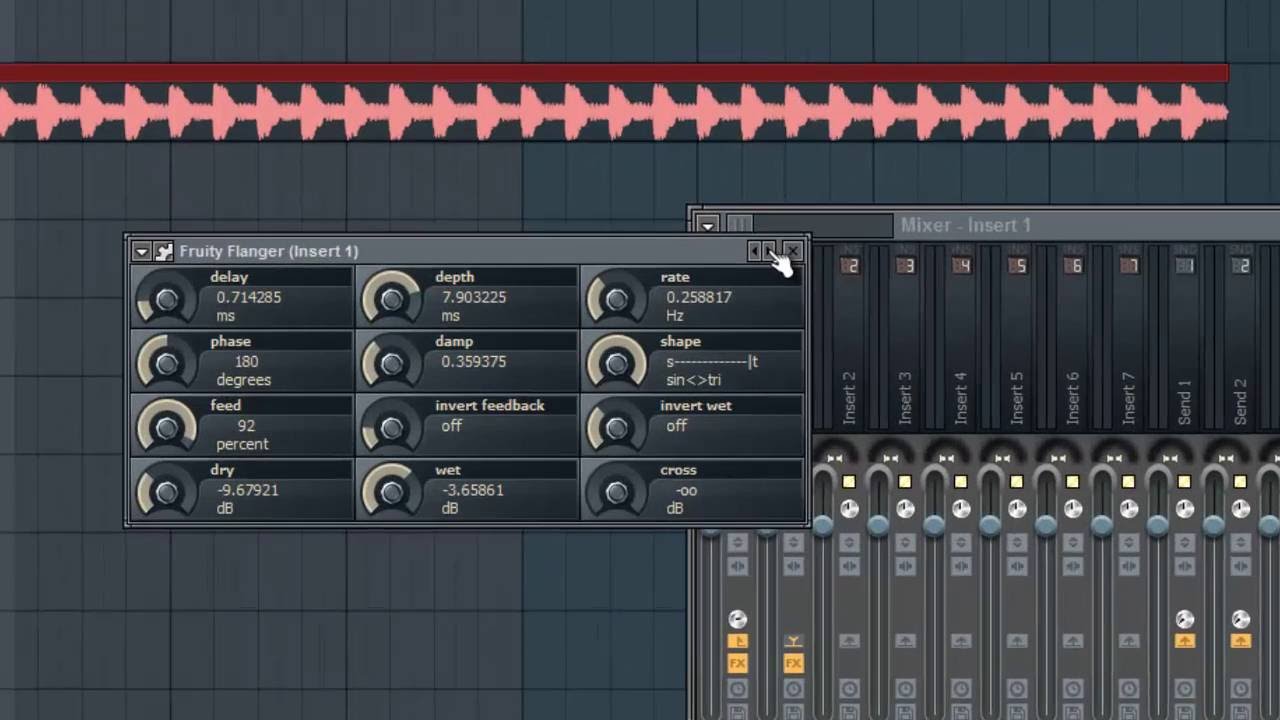The height and width of the screenshot is (720, 1280).
Task: Select next preset arrow in Fruity Flanger
Action: [769, 251]
